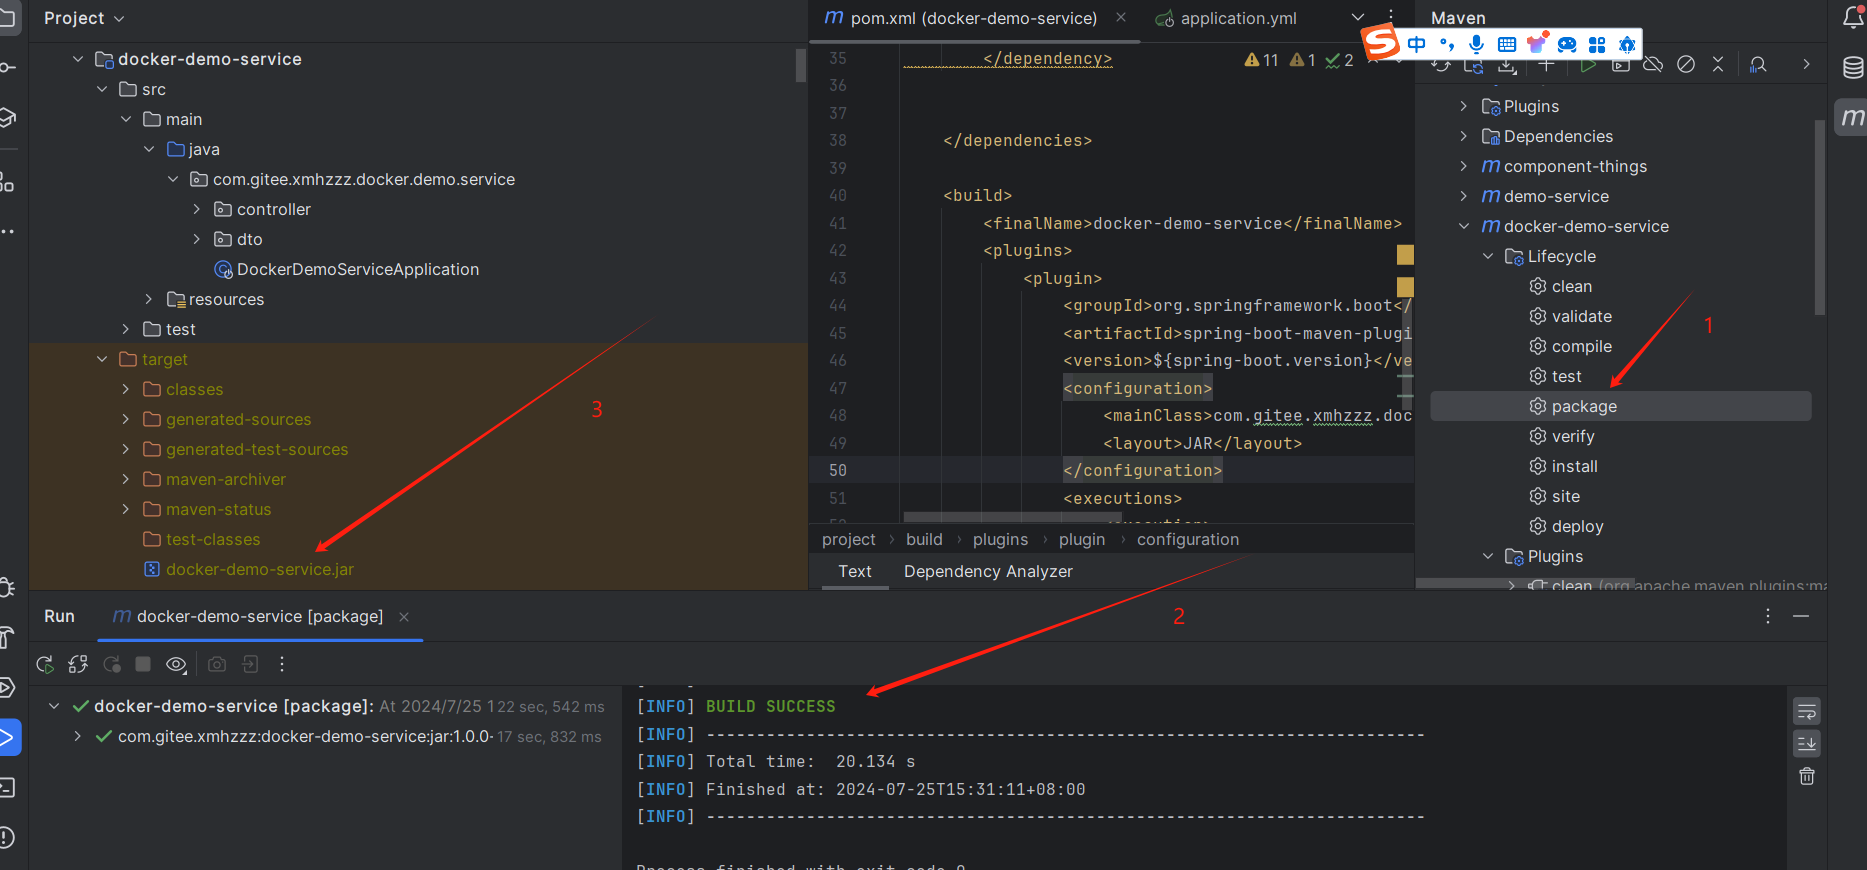Toggle soft-wrap in Run console
This screenshot has width=1867, height=870.
(1807, 712)
